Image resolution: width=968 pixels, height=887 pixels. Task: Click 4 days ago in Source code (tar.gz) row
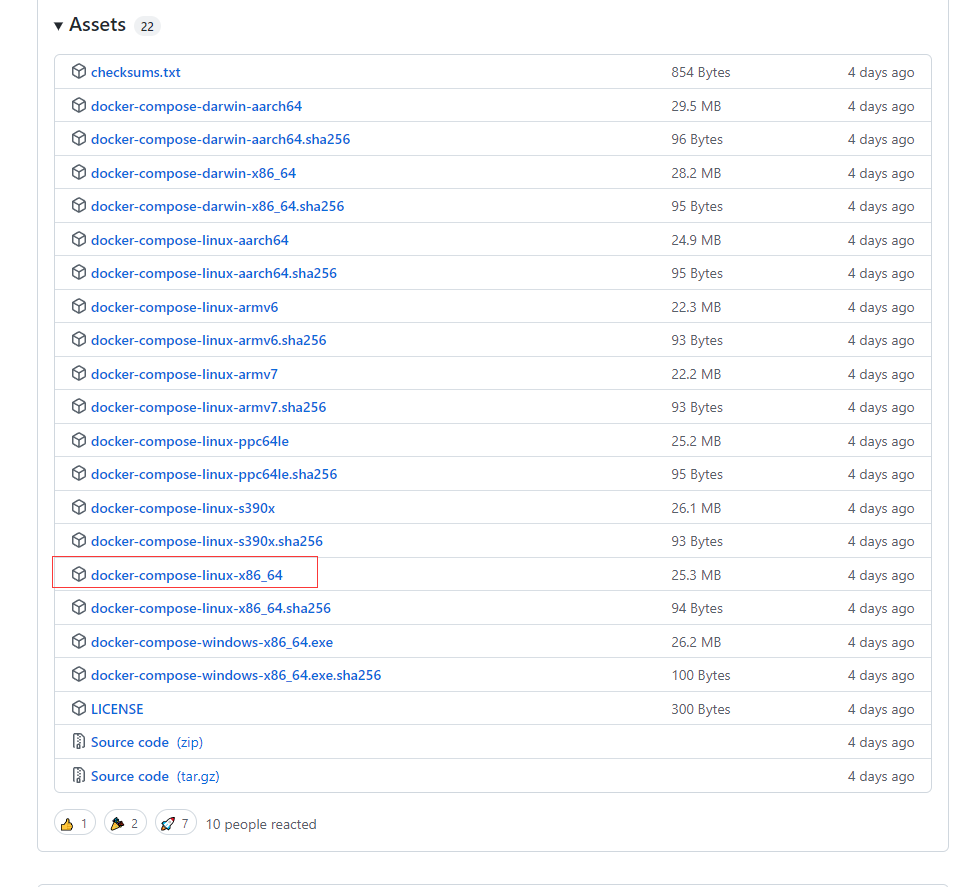[x=881, y=776]
